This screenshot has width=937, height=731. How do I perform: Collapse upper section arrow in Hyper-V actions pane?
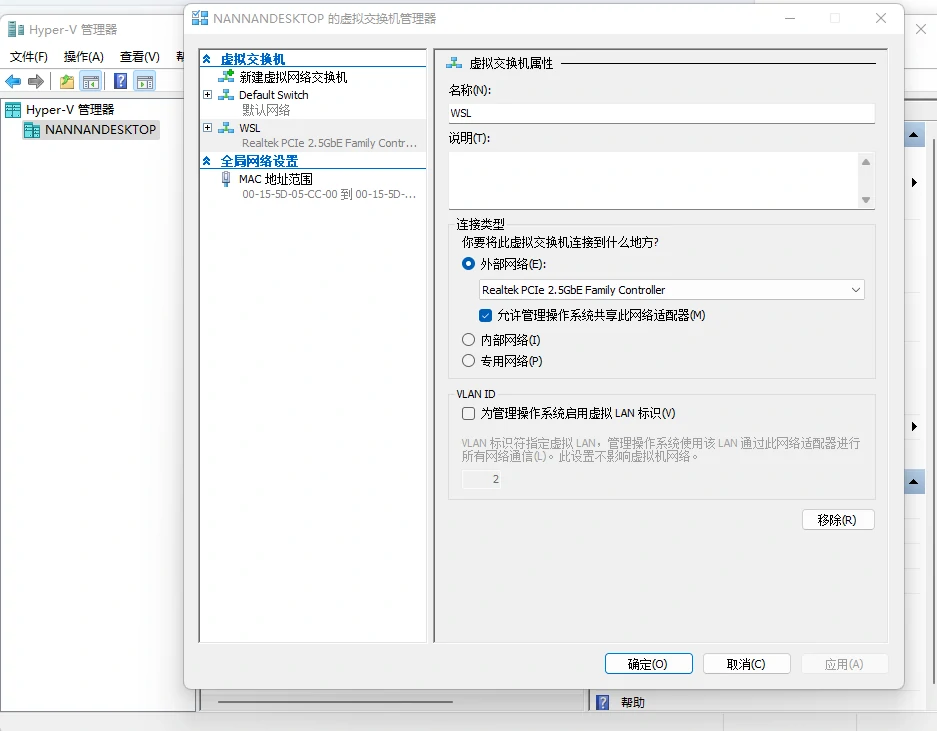point(913,134)
